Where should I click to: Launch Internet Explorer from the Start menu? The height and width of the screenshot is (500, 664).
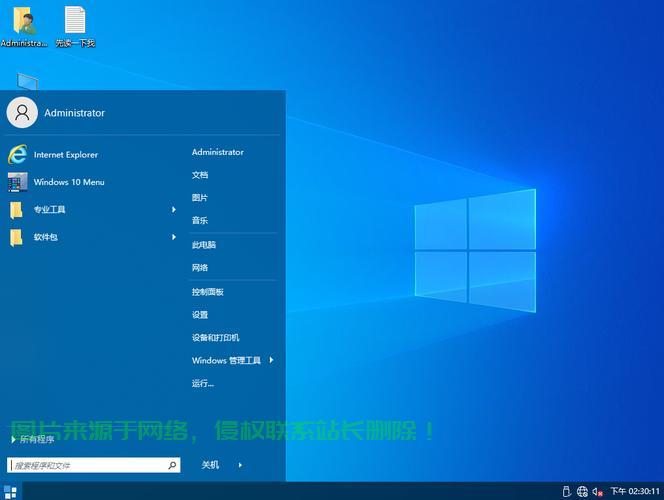pyautogui.click(x=53, y=155)
